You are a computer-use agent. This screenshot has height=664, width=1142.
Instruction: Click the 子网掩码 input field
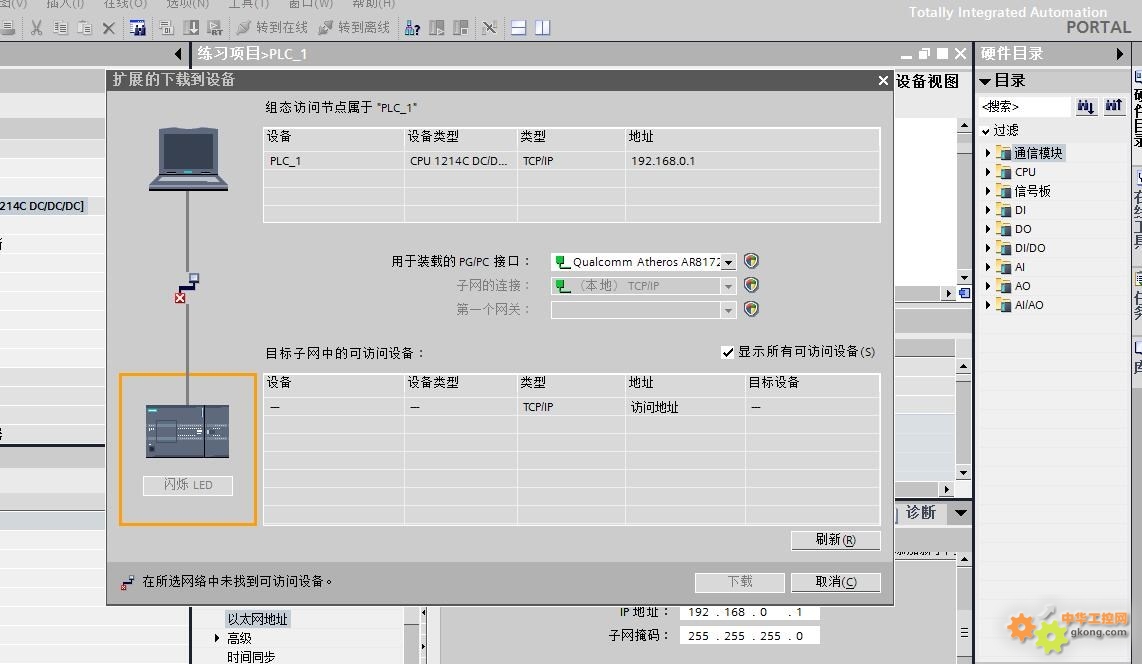[x=749, y=636]
